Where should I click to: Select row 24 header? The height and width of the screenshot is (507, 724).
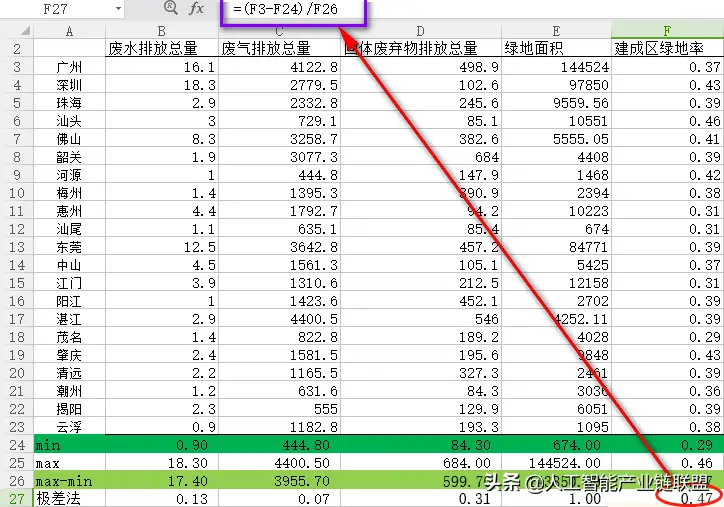pos(16,444)
